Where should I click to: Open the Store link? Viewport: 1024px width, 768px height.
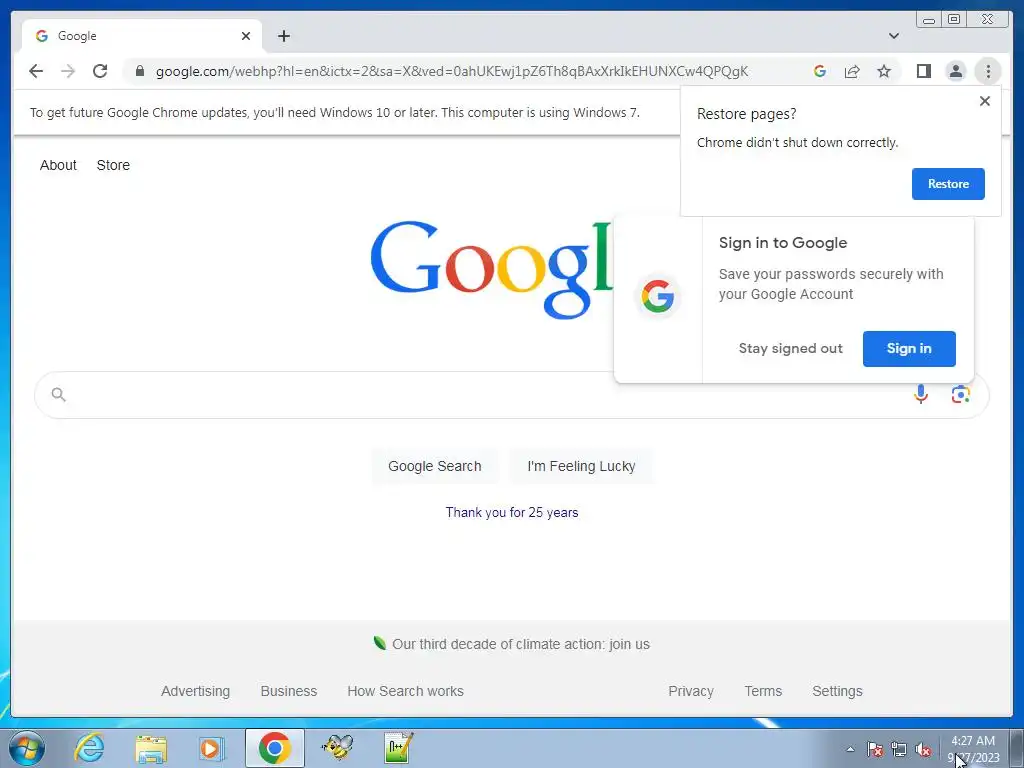113,165
